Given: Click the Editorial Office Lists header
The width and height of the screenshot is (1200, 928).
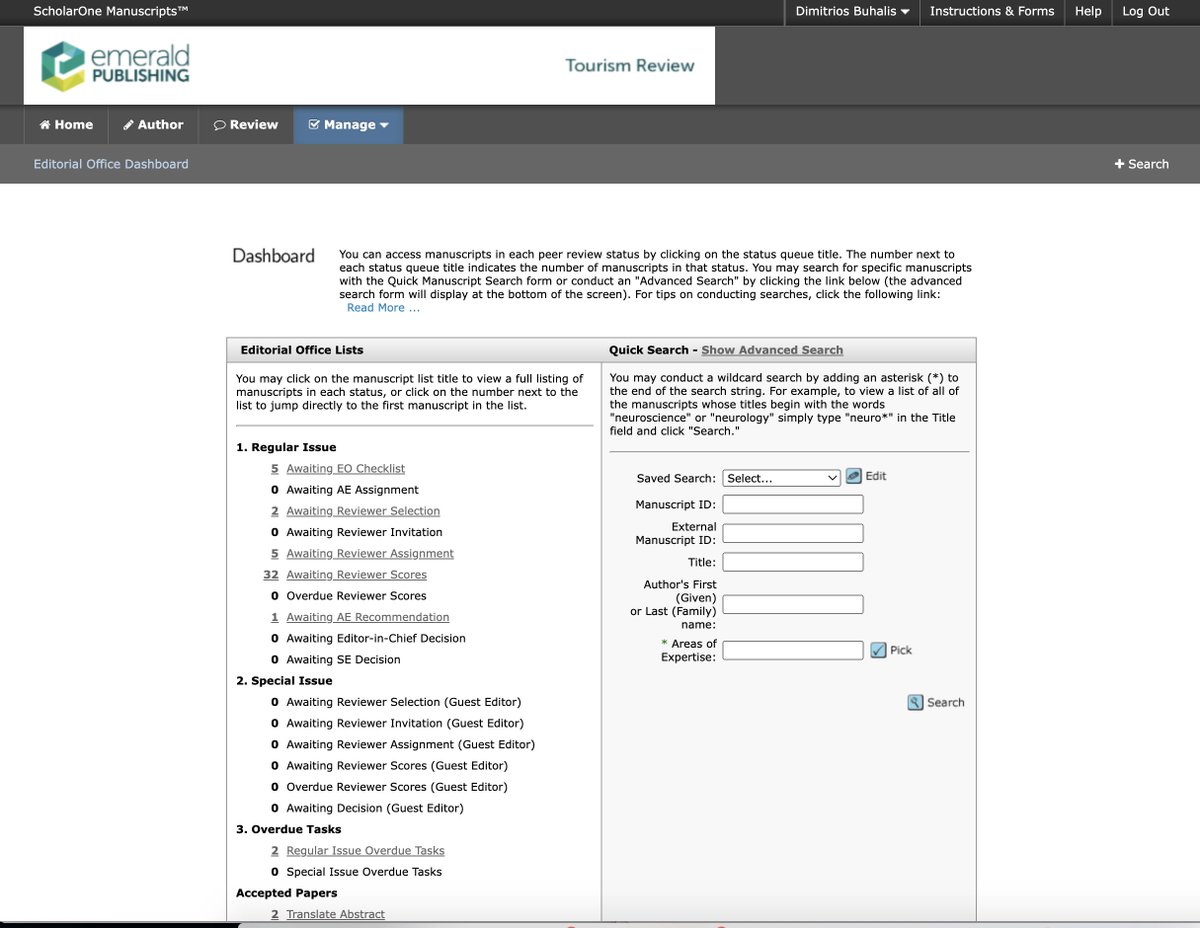Looking at the screenshot, I should pos(302,350).
